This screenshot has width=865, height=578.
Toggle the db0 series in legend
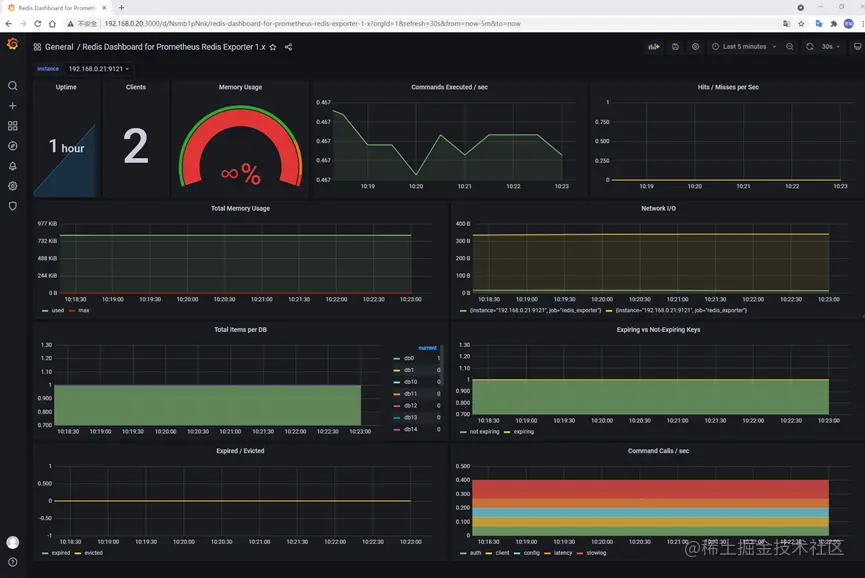click(x=409, y=358)
